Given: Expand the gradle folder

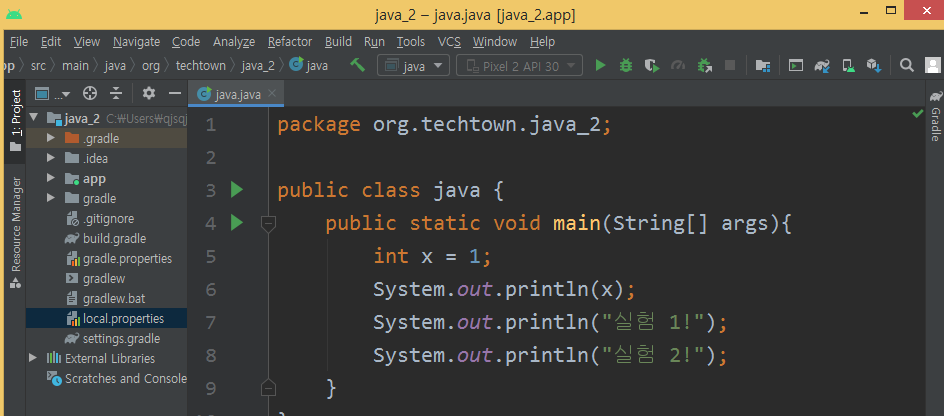Looking at the screenshot, I should click(x=52, y=198).
